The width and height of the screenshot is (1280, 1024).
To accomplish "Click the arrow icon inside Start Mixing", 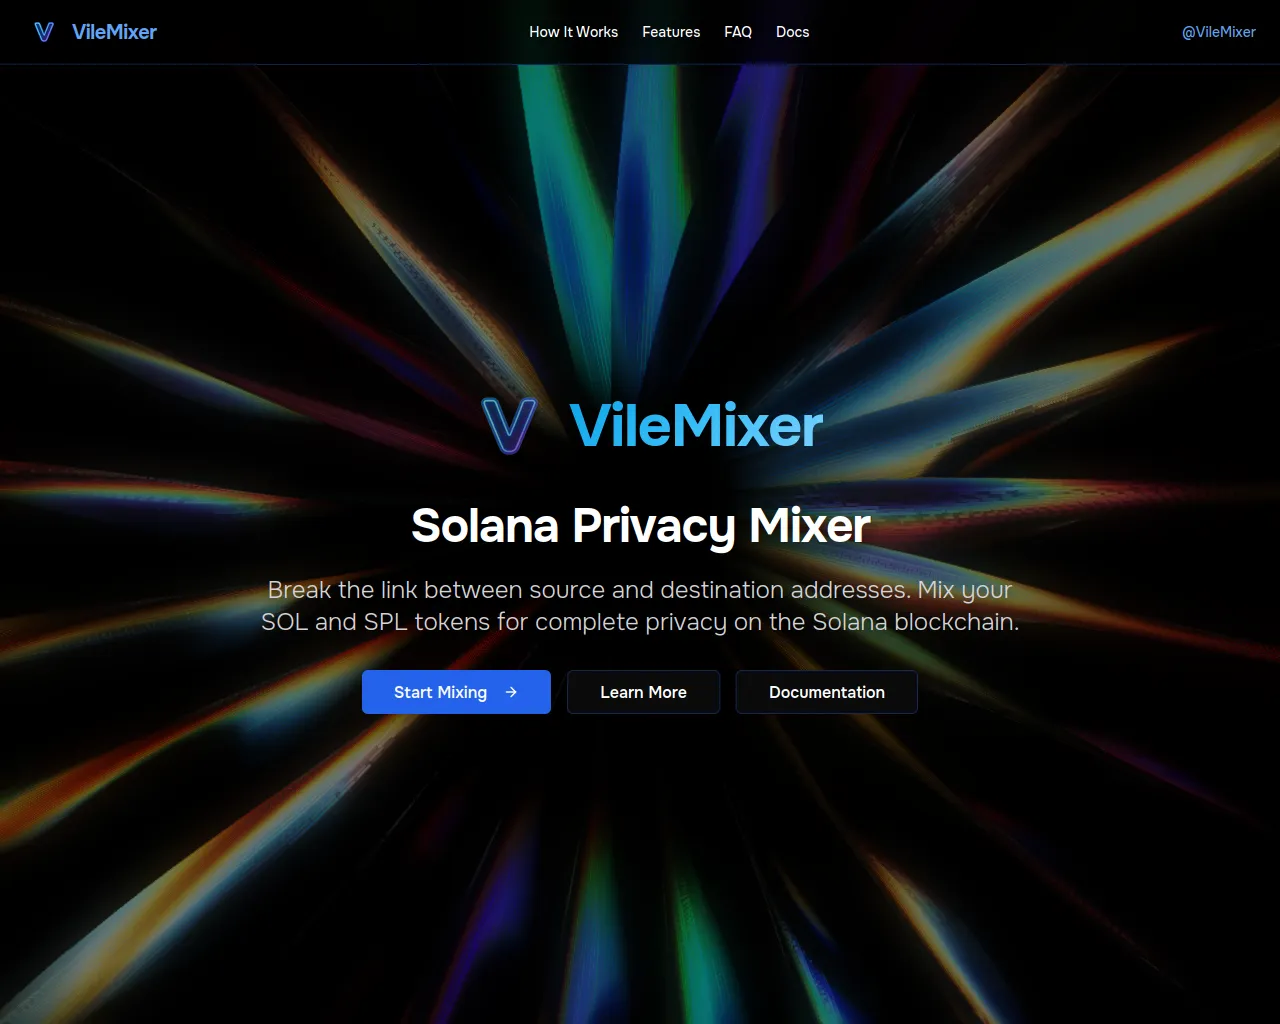I will point(511,692).
